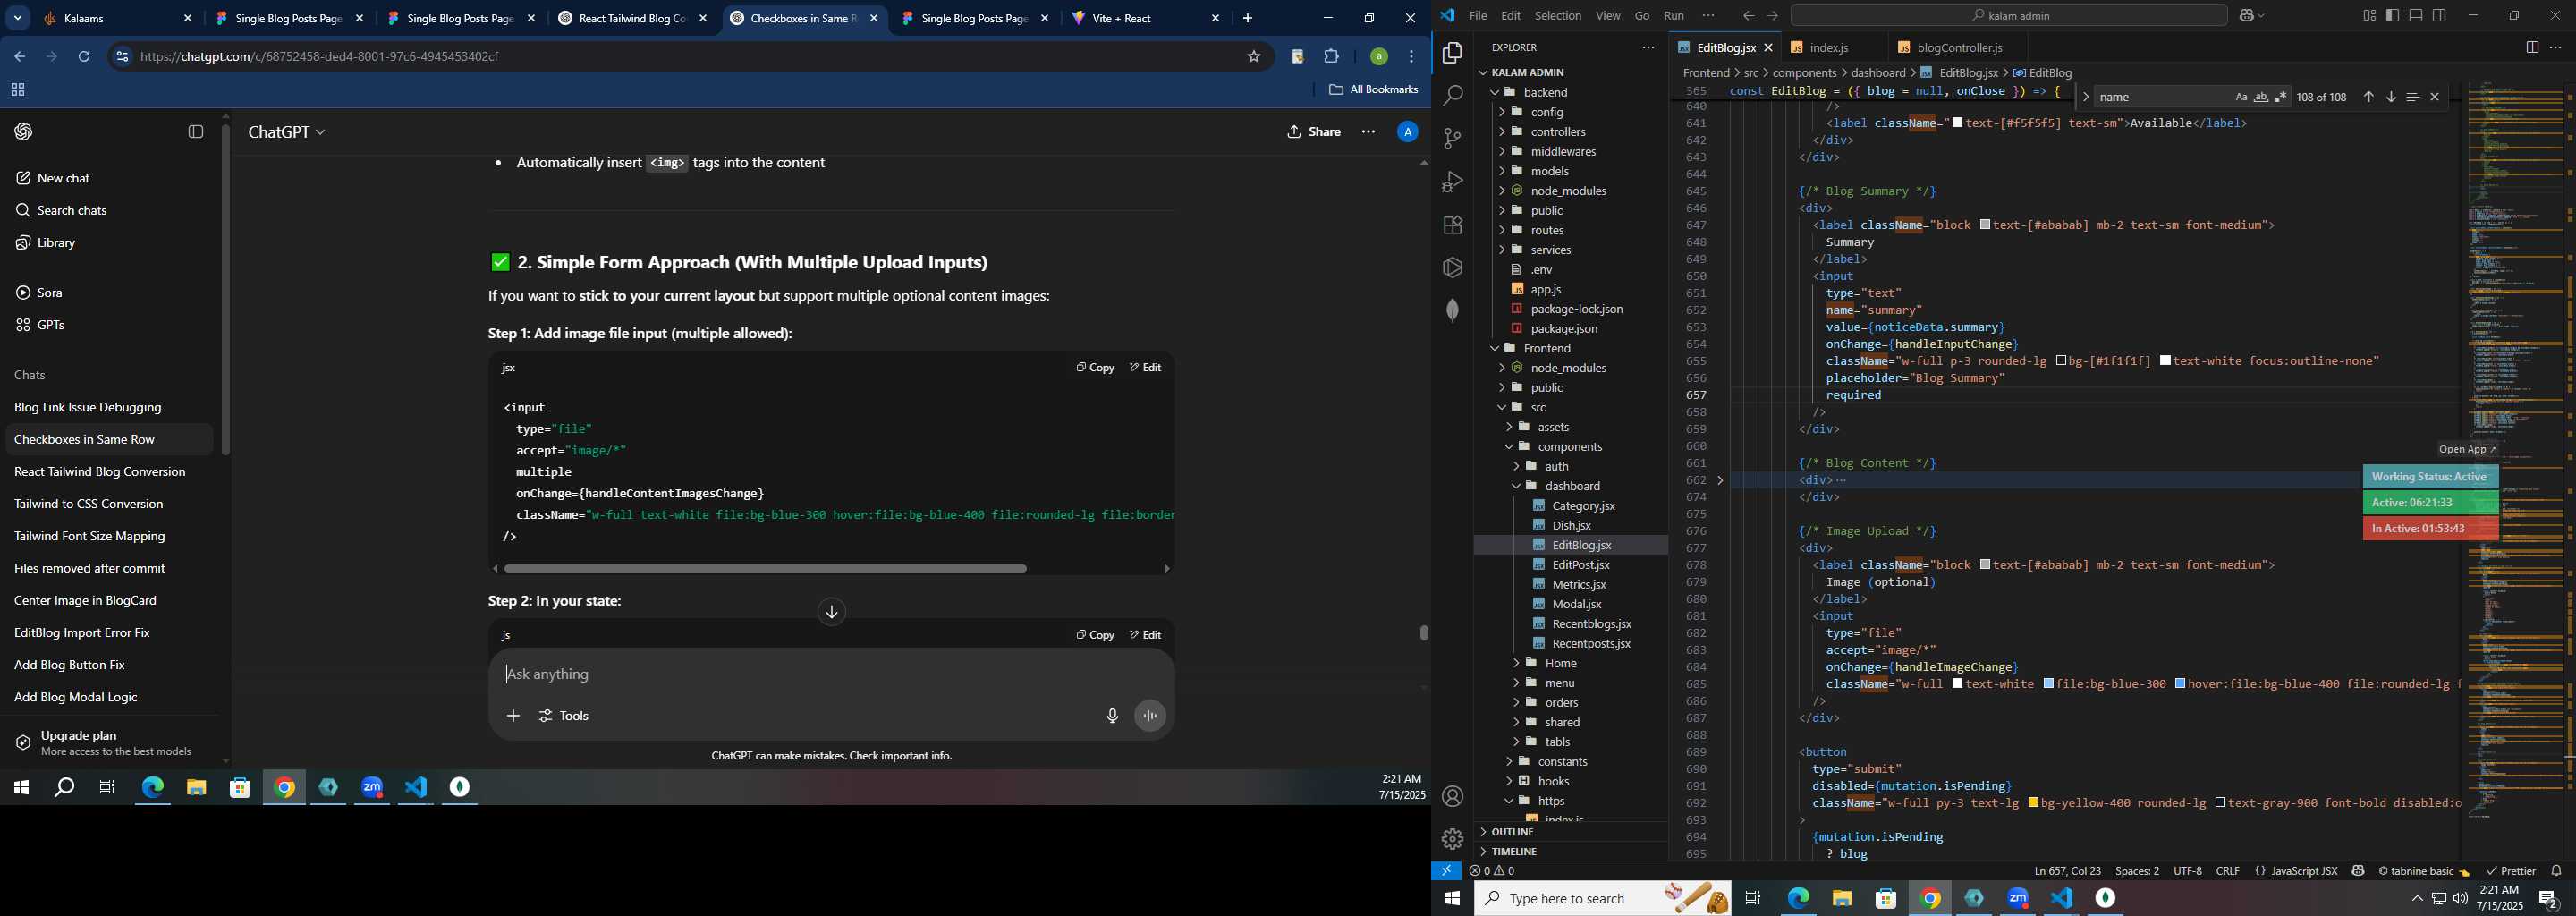Click Customize Layout icon in VS Code title bar
Viewport: 2576px width, 916px height.
2369,15
